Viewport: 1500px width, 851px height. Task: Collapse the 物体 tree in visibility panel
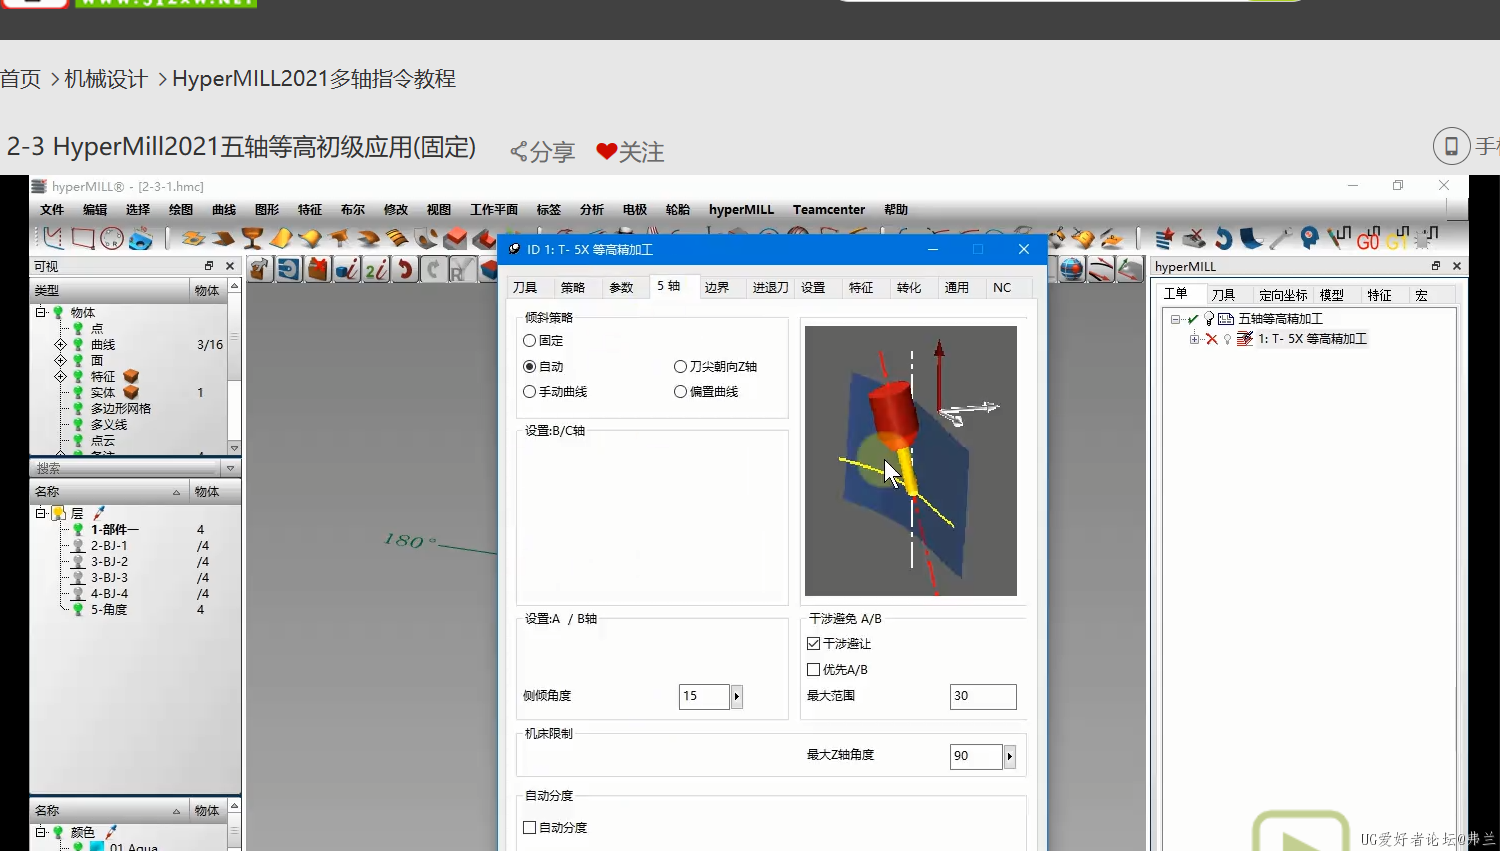[41, 313]
